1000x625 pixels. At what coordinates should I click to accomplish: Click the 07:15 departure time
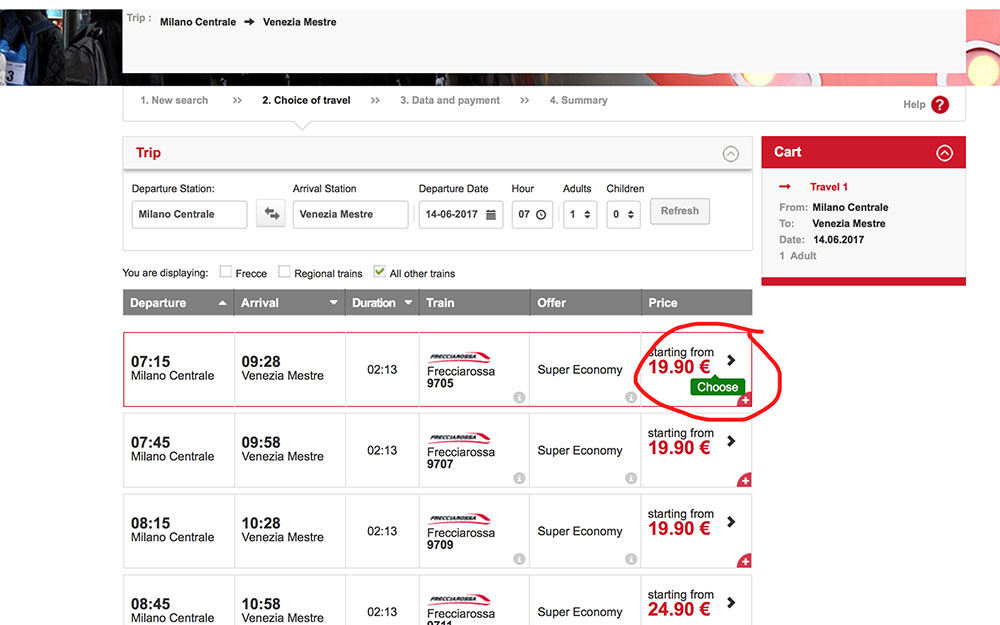click(151, 362)
